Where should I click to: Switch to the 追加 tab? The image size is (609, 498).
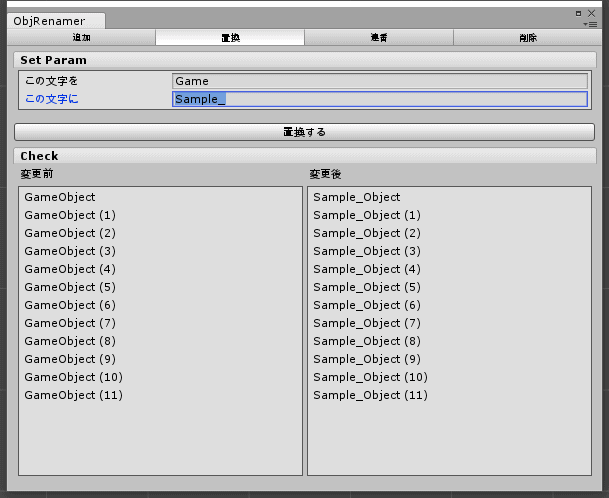pyautogui.click(x=82, y=38)
